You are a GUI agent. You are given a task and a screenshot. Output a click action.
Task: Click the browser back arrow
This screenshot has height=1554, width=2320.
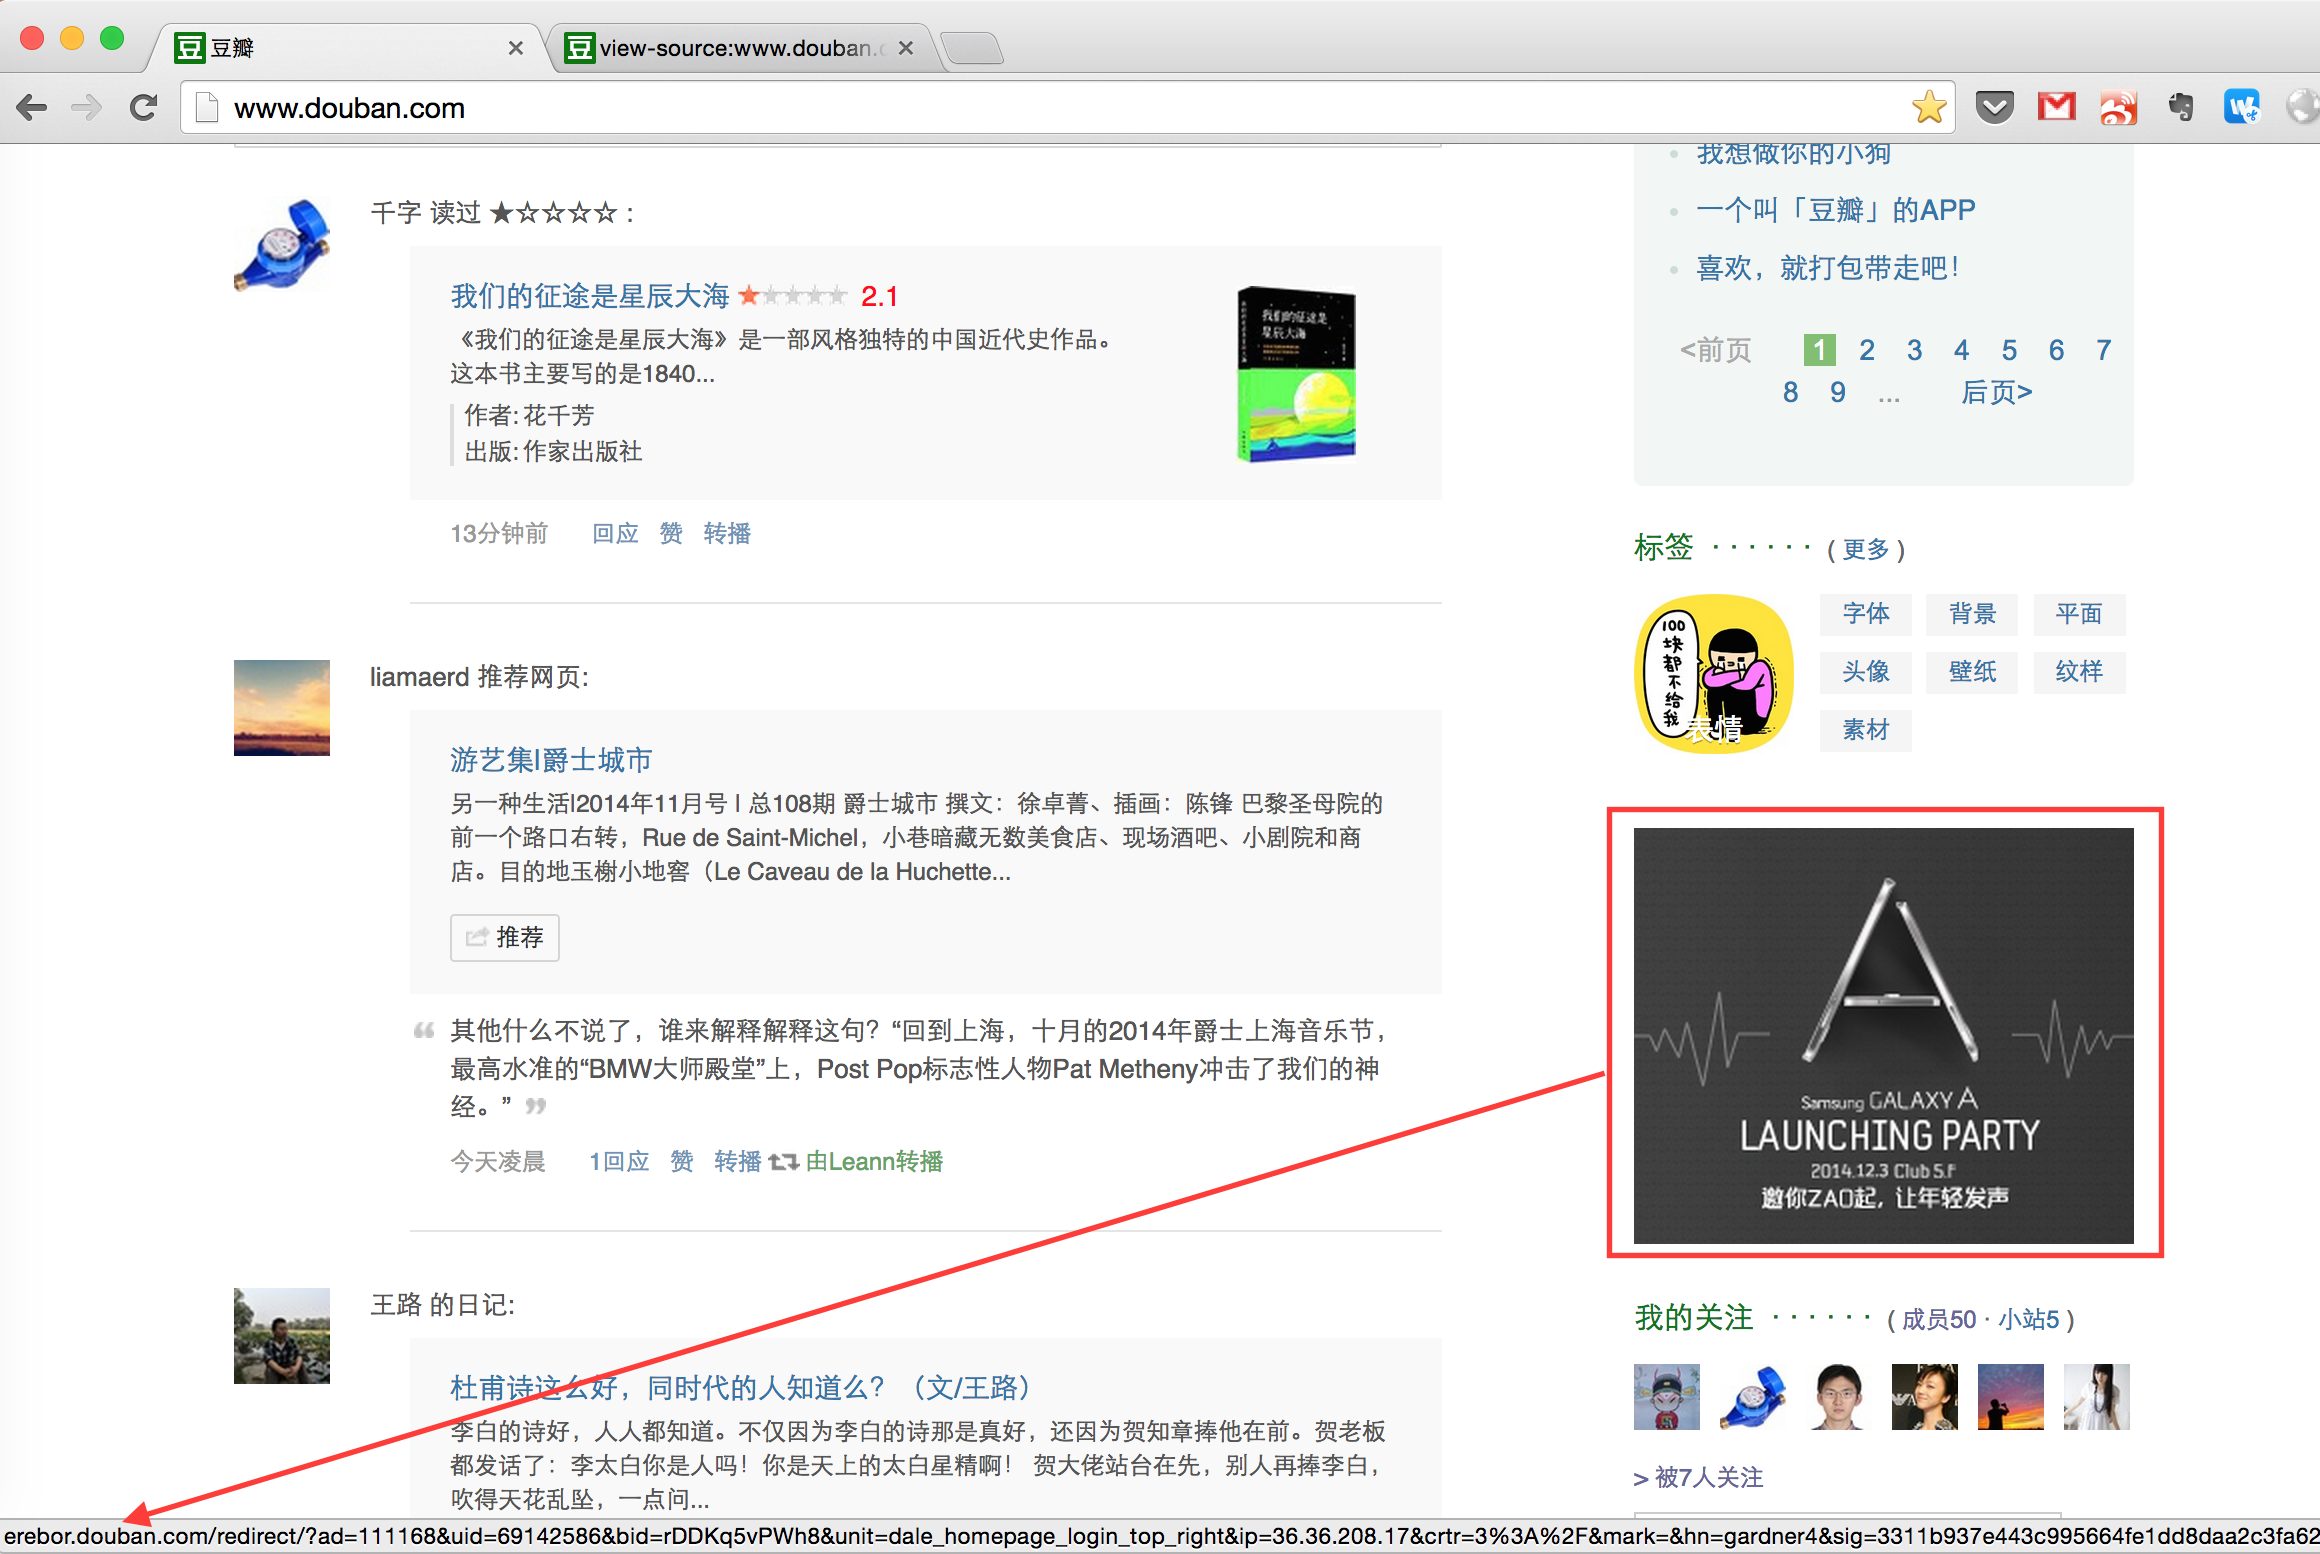(x=33, y=108)
